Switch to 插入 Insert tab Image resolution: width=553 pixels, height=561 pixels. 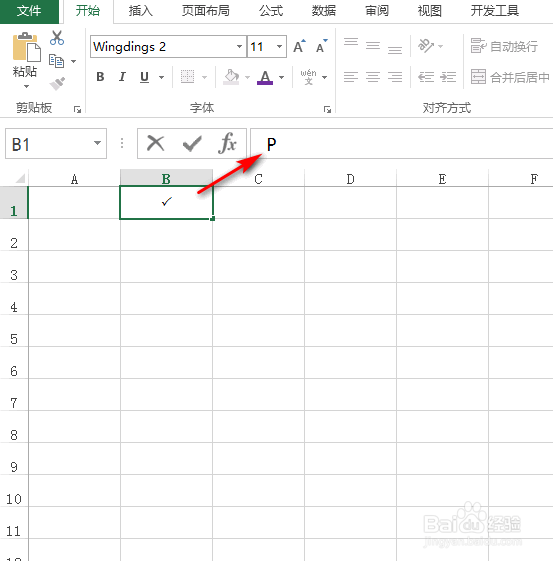click(x=141, y=11)
